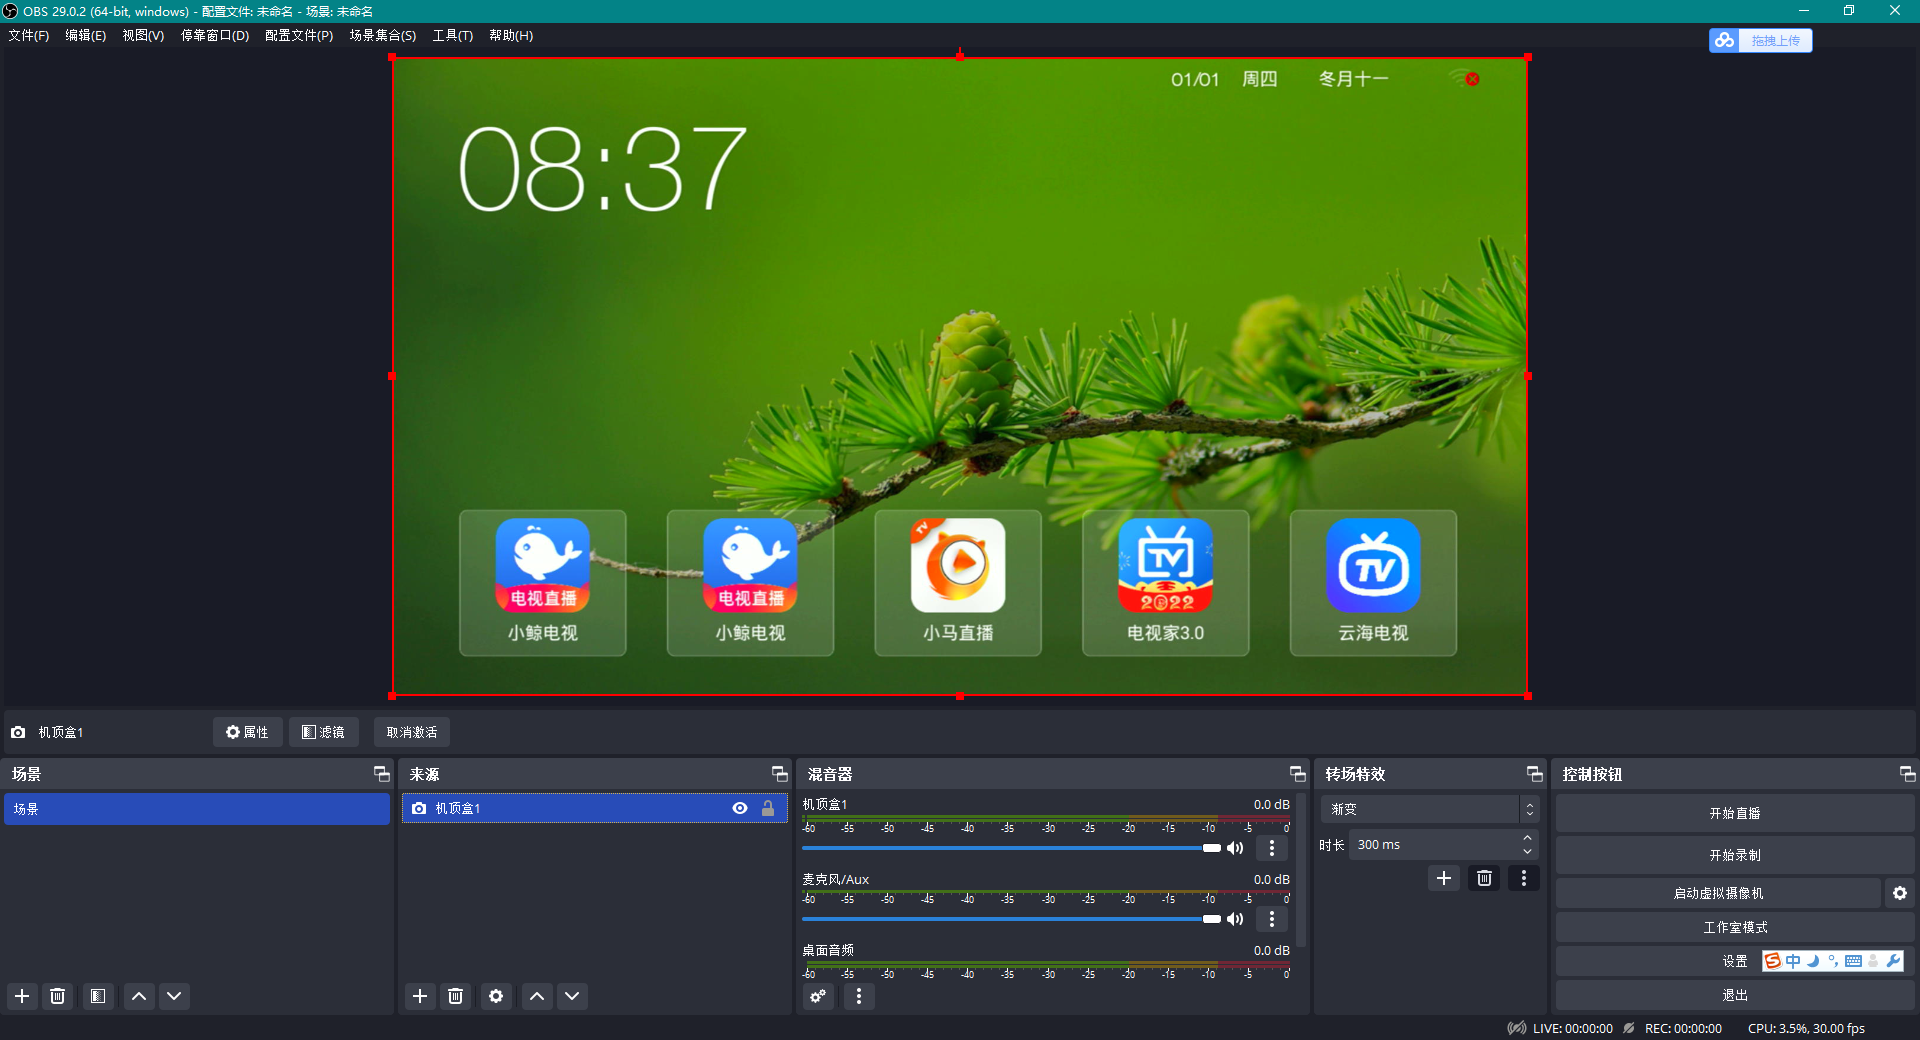The width and height of the screenshot is (1920, 1040).
Task: Open Sogou input method toolbox wrench icon
Action: coord(1893,961)
